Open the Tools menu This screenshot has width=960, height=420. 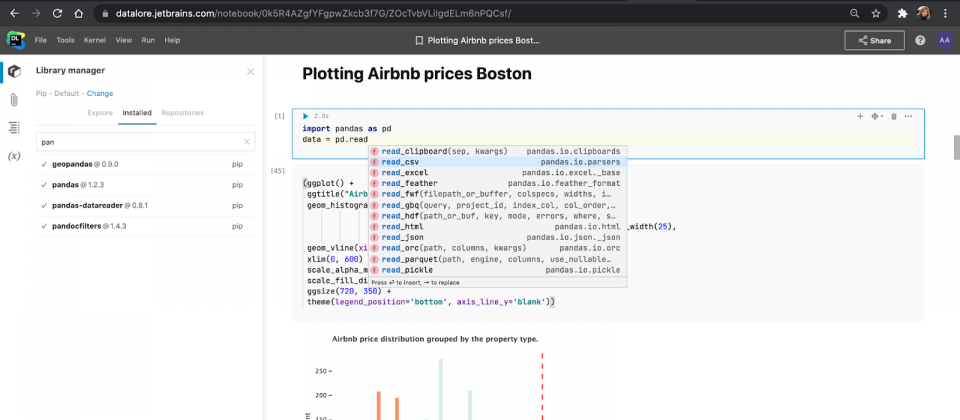pos(66,40)
